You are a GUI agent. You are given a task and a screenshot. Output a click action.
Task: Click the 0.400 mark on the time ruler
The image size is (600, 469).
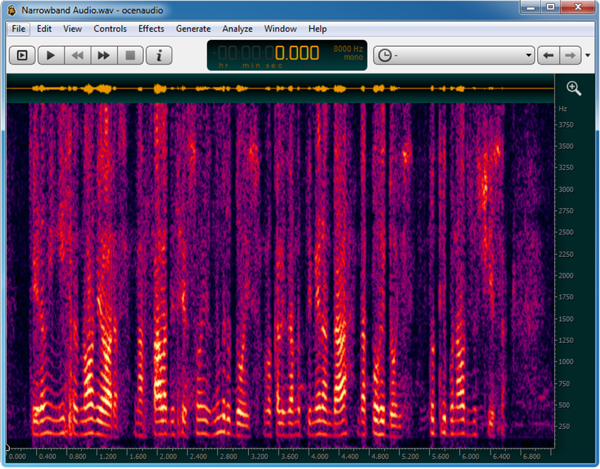pos(47,456)
